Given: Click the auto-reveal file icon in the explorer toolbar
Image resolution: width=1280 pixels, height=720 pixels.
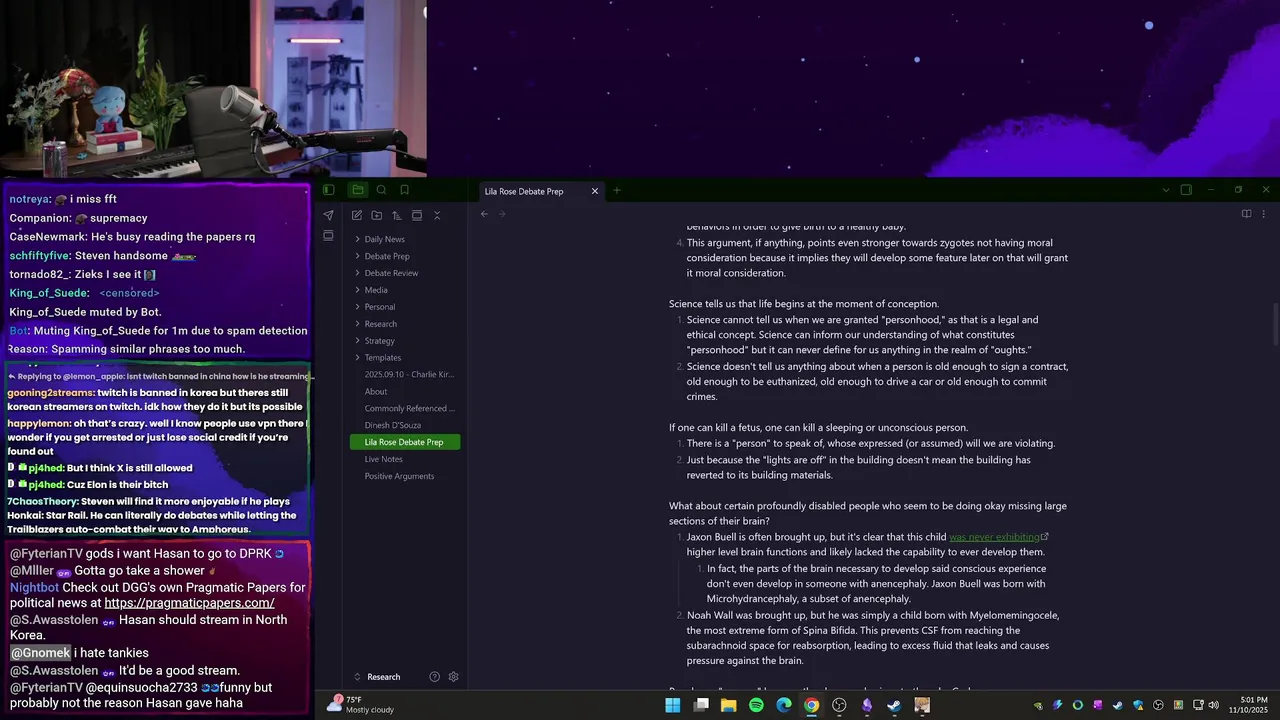Looking at the screenshot, I should [417, 215].
